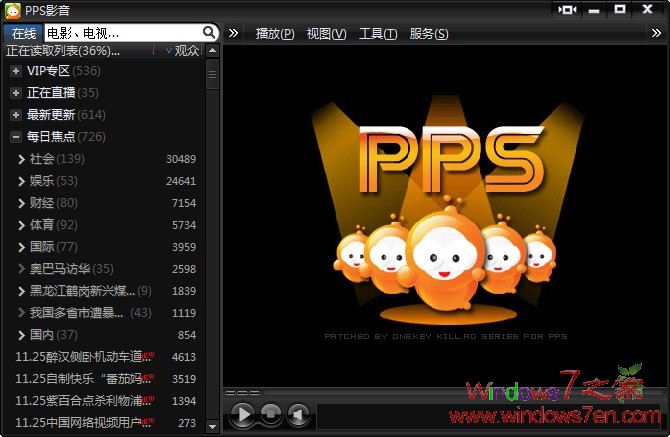The width and height of the screenshot is (670, 437).
Task: Collapse the 每日焦点 category
Action: 16,137
